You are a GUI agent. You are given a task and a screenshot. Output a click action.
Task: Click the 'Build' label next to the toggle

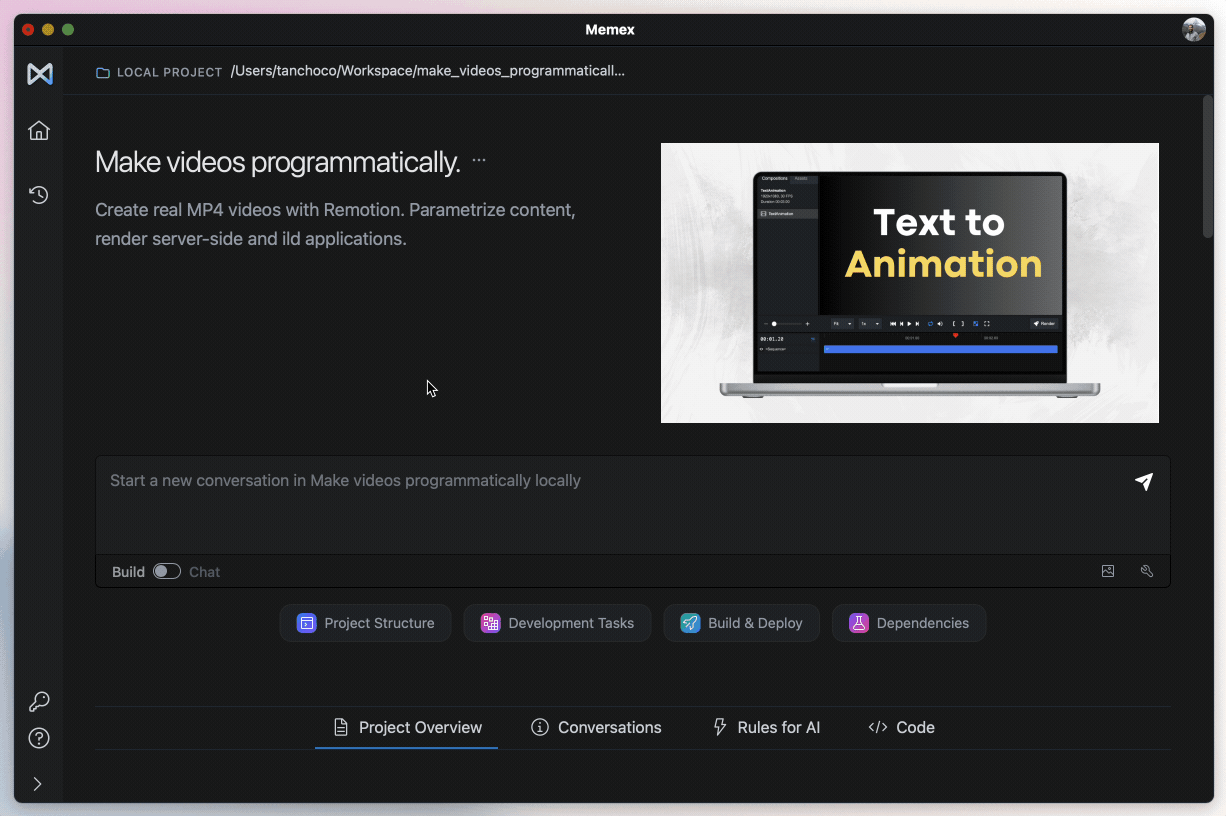coord(128,572)
